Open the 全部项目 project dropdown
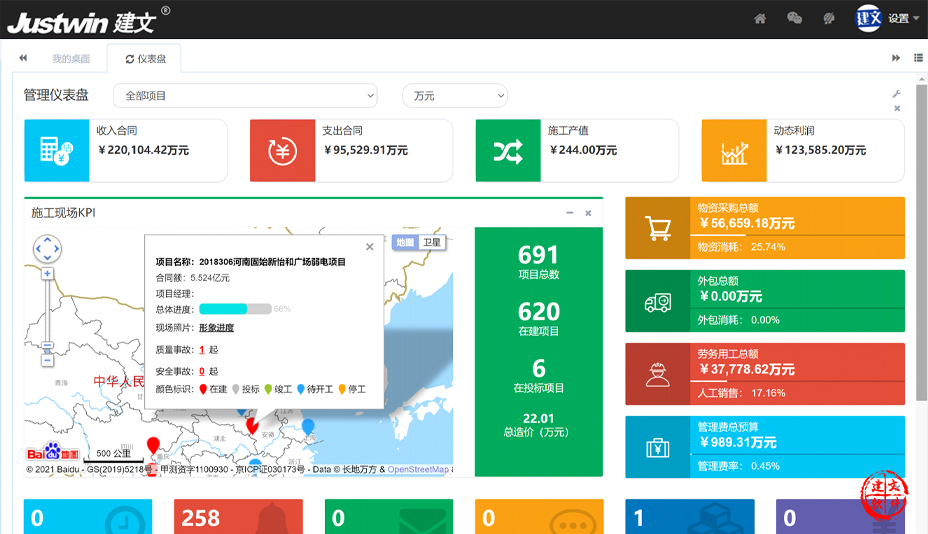This screenshot has height=534, width=928. tap(245, 96)
